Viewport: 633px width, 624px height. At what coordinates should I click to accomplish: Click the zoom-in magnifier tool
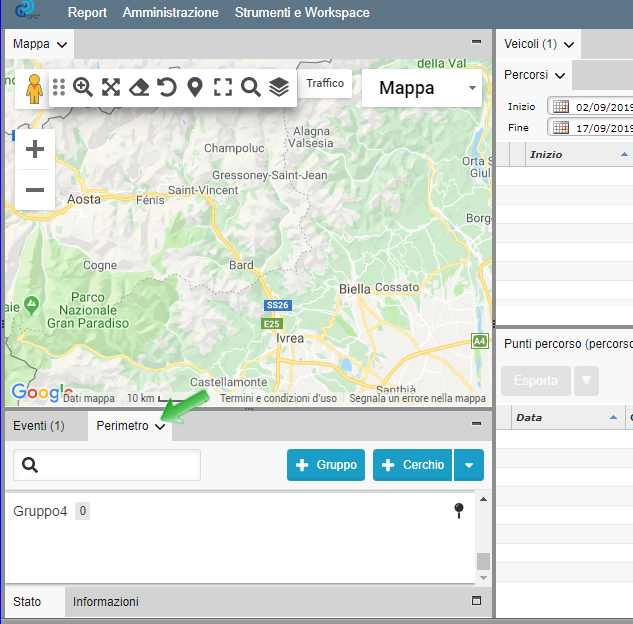click(83, 87)
